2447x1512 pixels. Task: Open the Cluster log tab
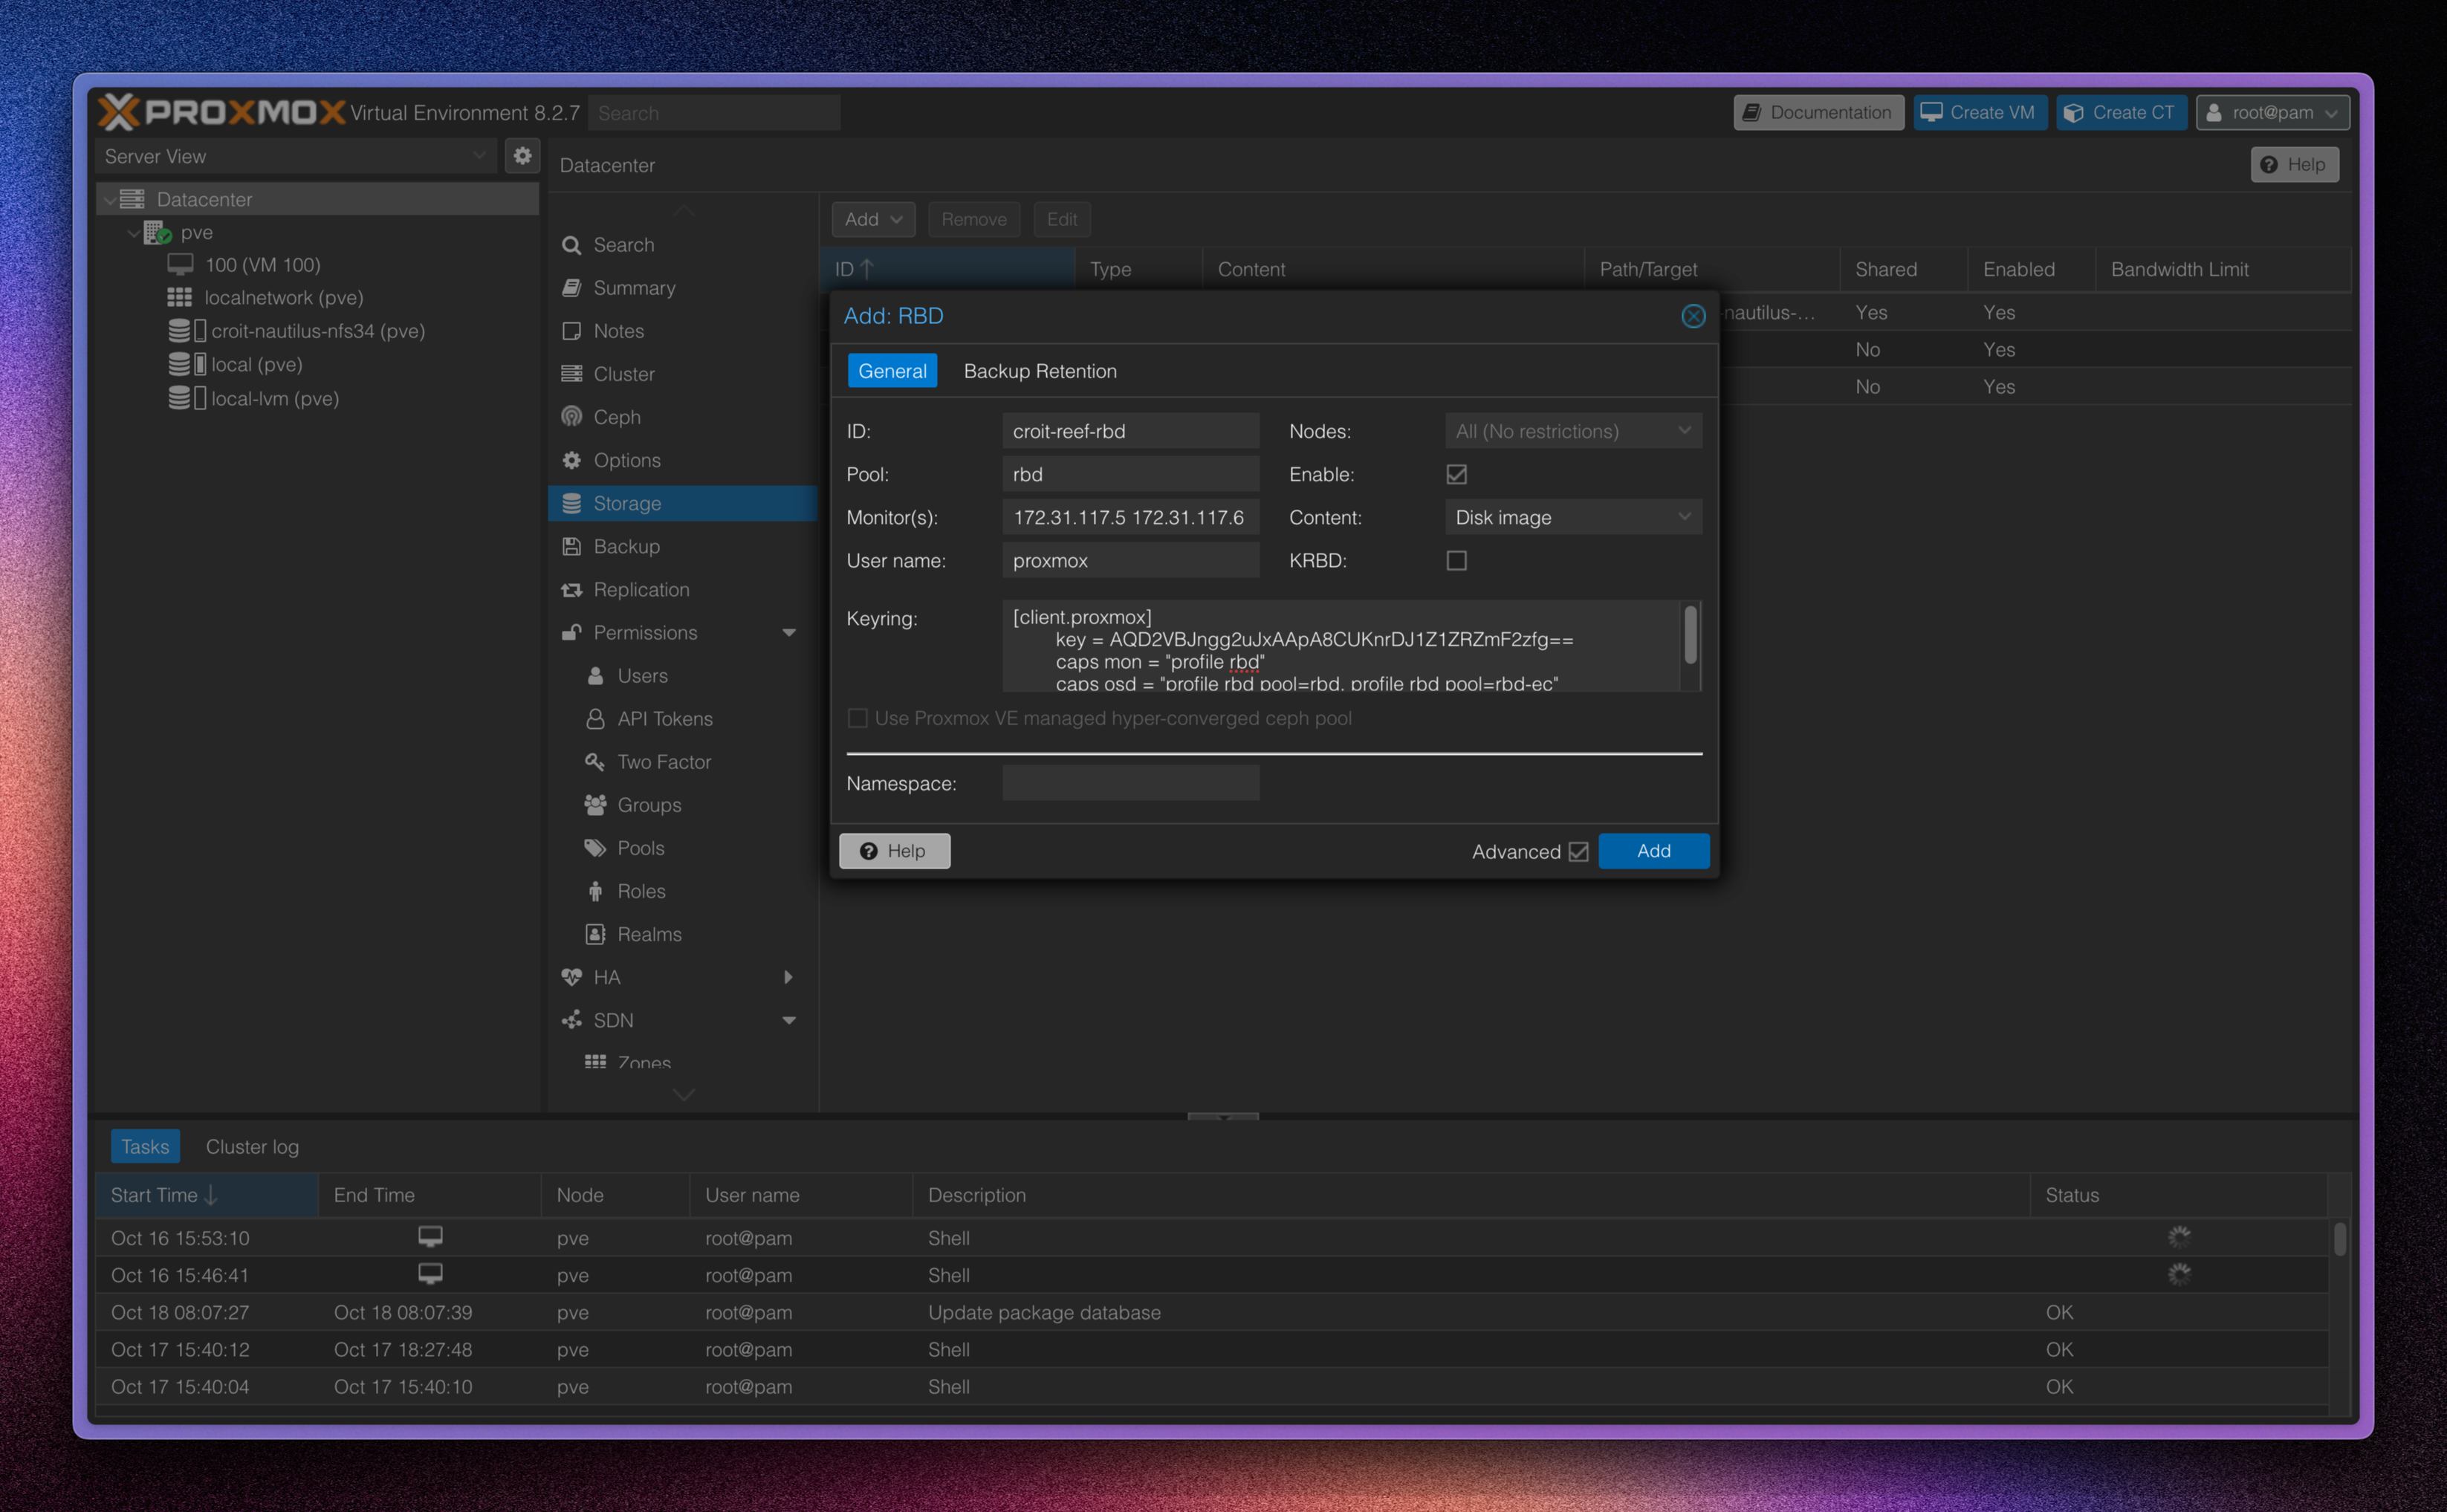pyautogui.click(x=252, y=1146)
